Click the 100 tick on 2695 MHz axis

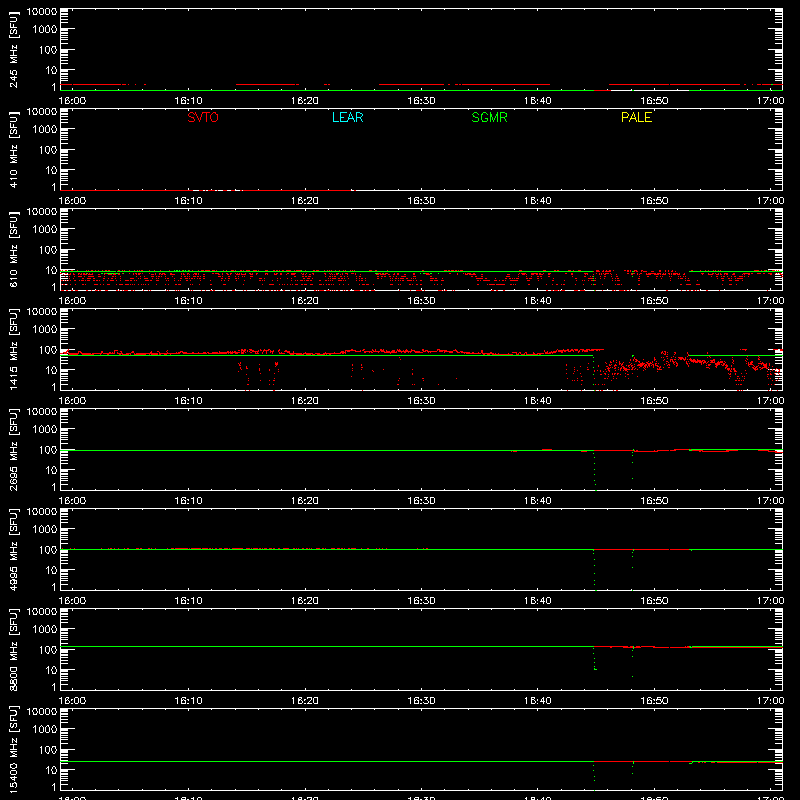(x=48, y=450)
